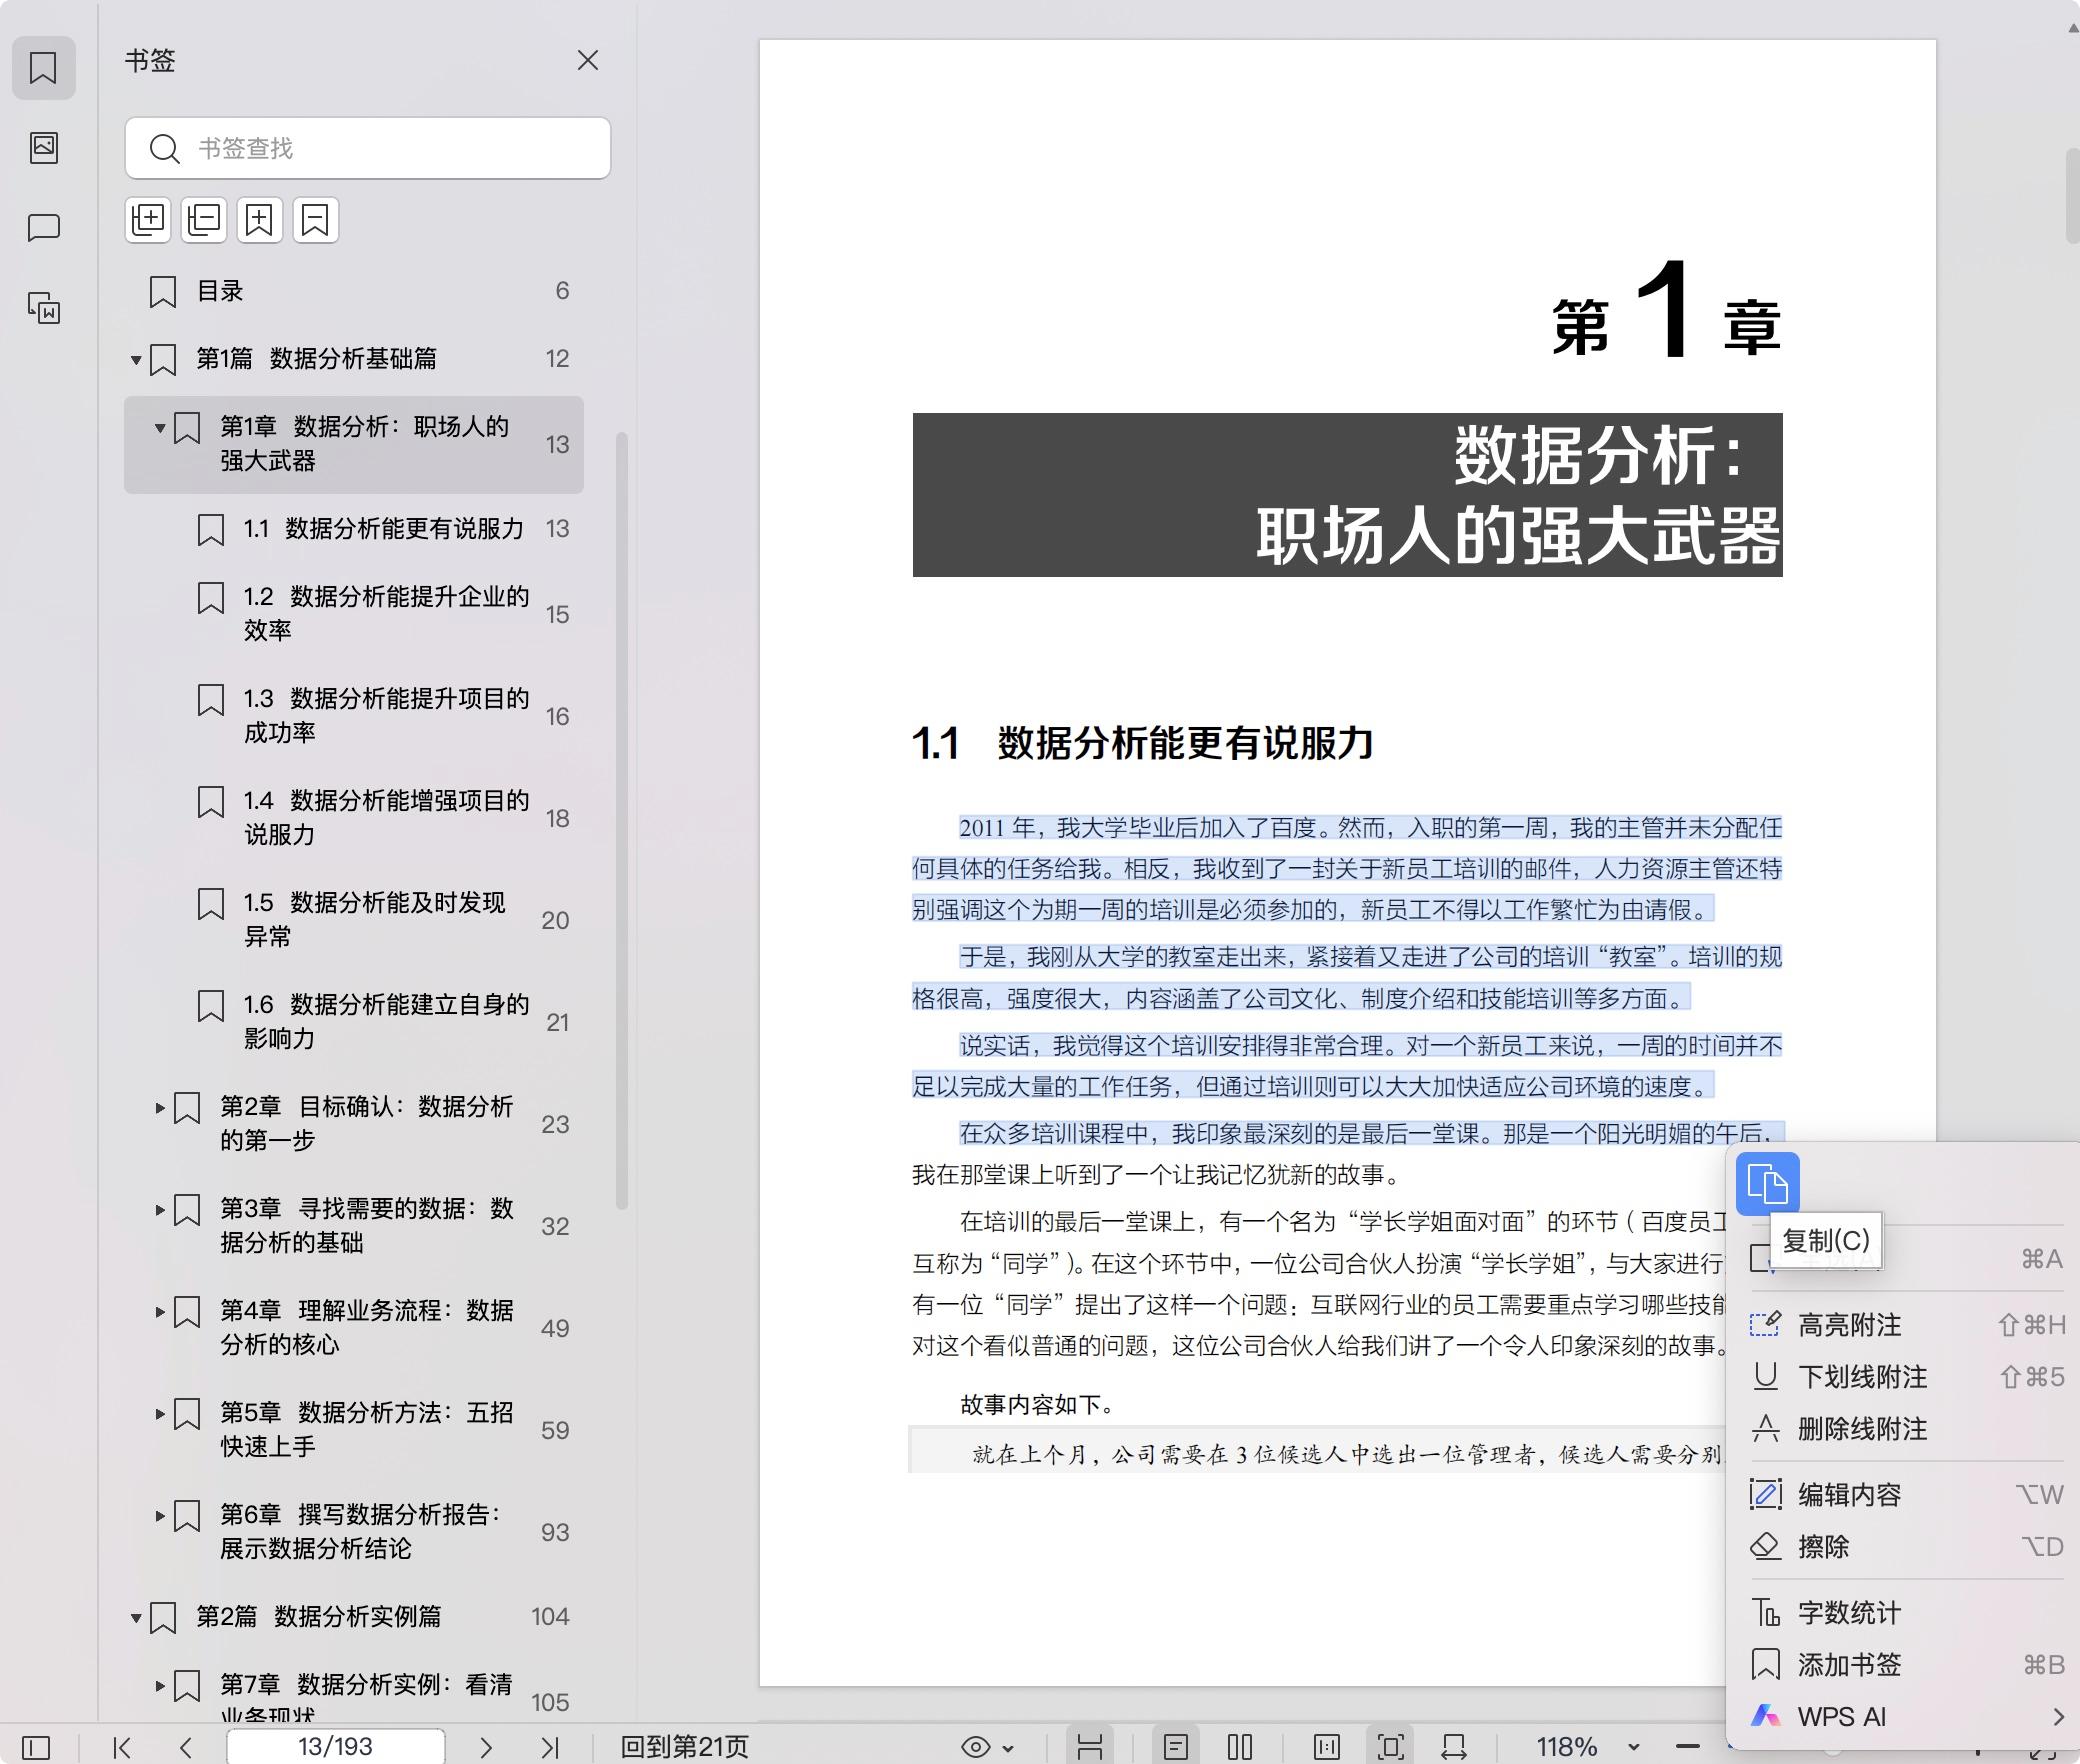This screenshot has width=2080, height=1764.
Task: Click the bookmark search field
Action: (x=400, y=148)
